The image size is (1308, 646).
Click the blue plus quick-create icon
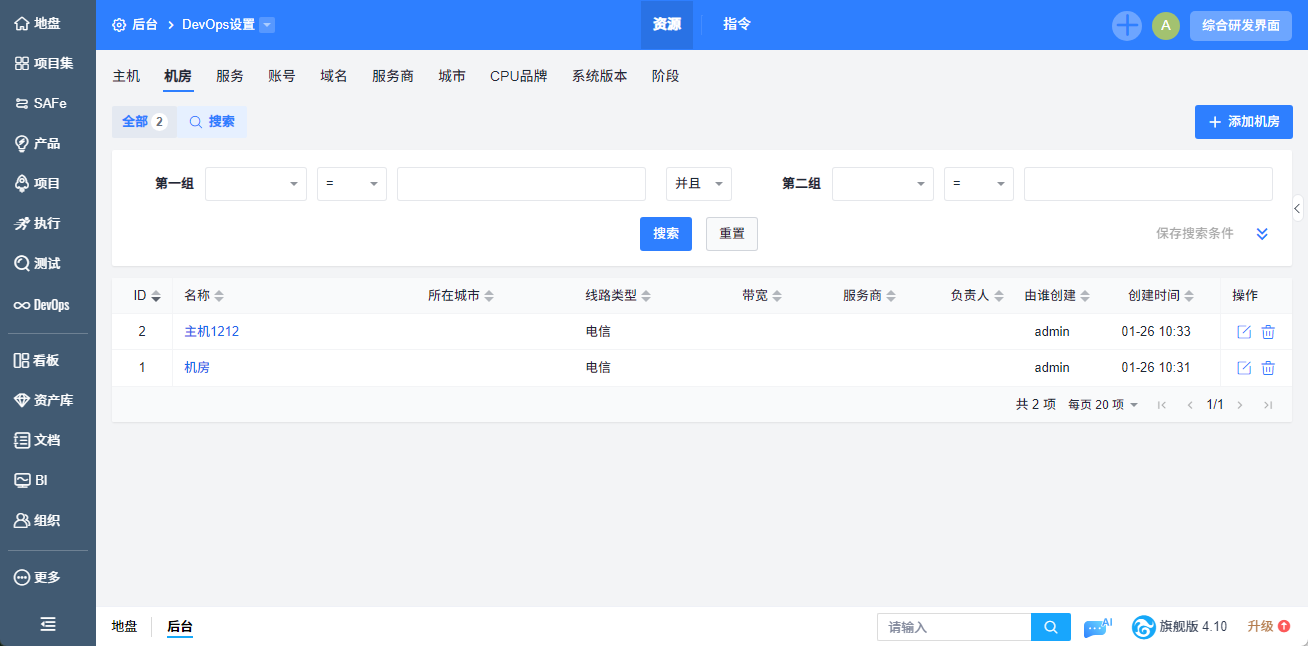[x=1127, y=26]
